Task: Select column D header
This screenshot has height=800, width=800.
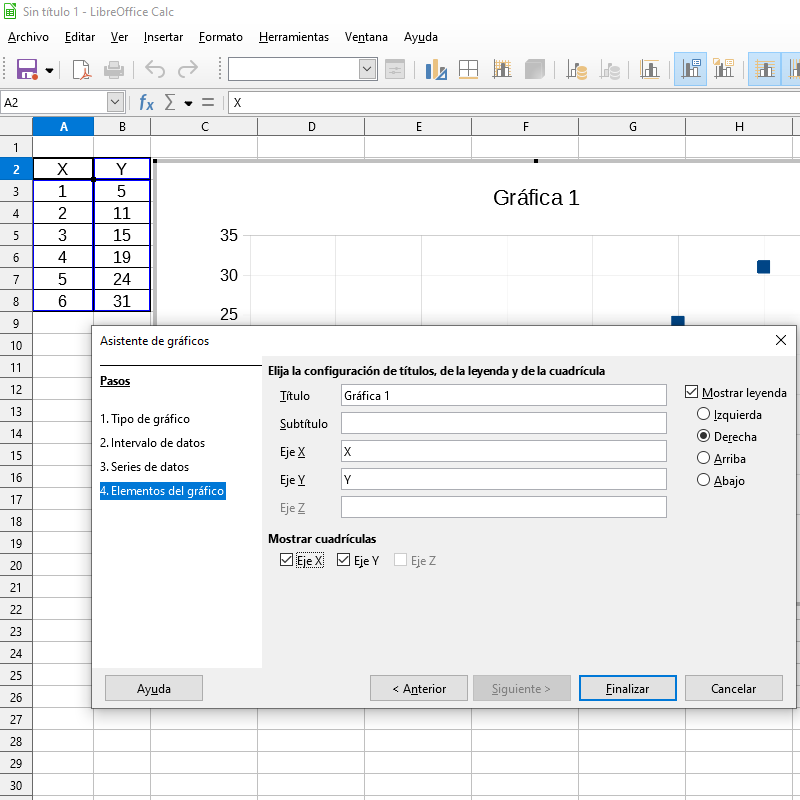Action: [x=311, y=127]
